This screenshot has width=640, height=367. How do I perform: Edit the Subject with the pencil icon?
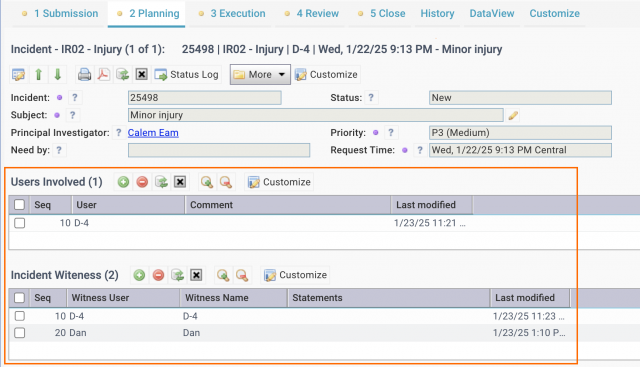point(513,116)
